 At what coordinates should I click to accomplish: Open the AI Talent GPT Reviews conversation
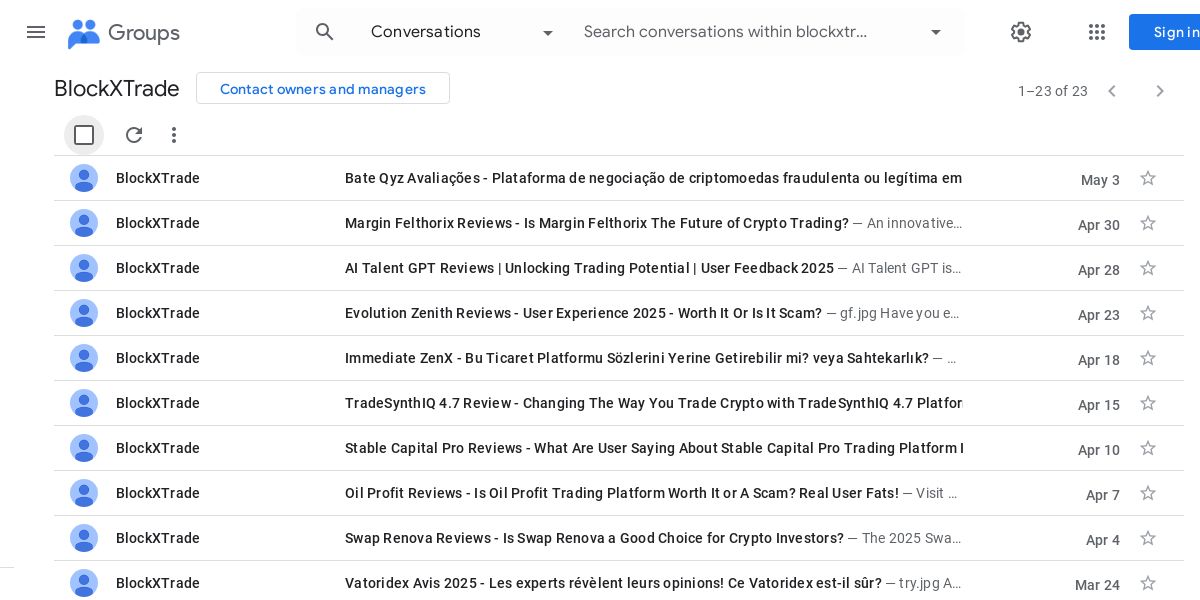[589, 268]
